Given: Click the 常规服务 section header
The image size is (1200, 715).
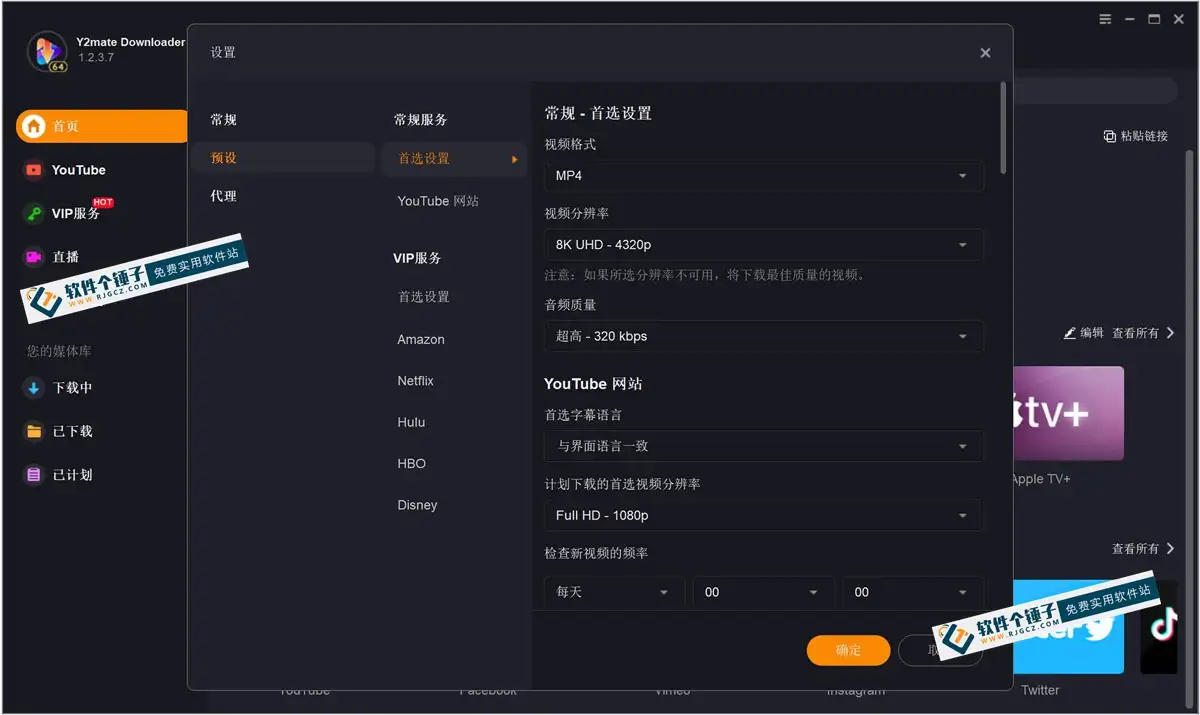Looking at the screenshot, I should [421, 120].
